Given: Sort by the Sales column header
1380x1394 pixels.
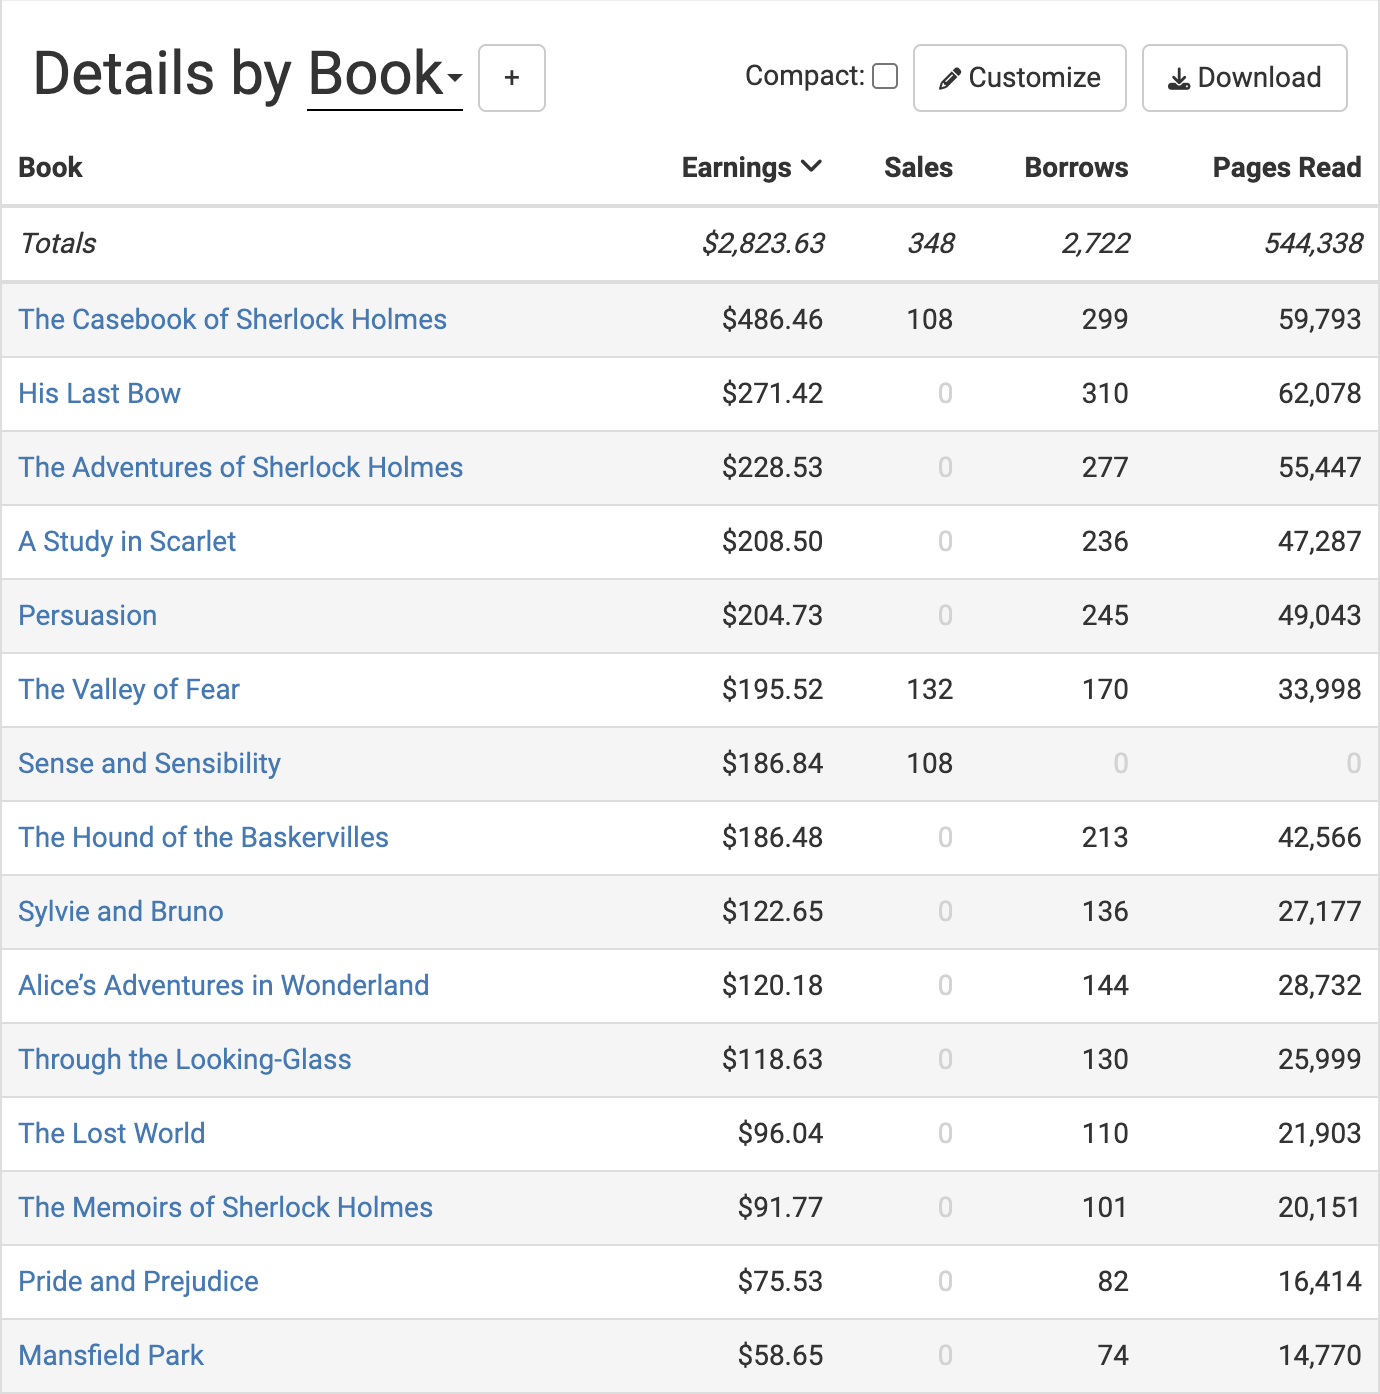Looking at the screenshot, I should point(918,167).
